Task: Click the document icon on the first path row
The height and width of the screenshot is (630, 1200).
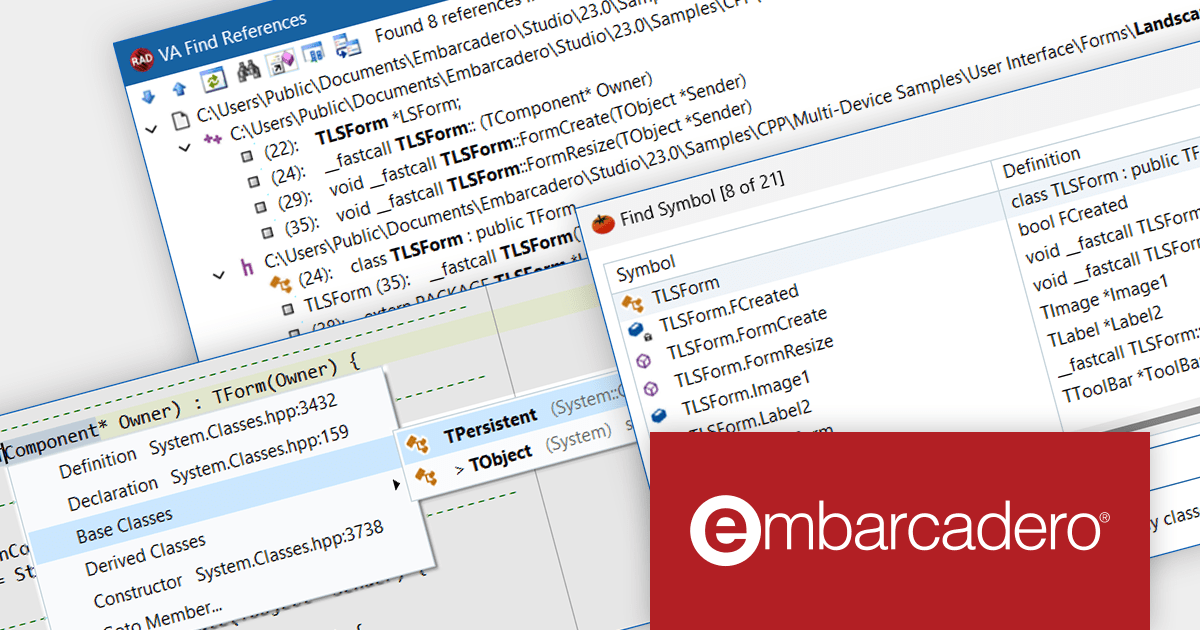Action: click(x=180, y=122)
